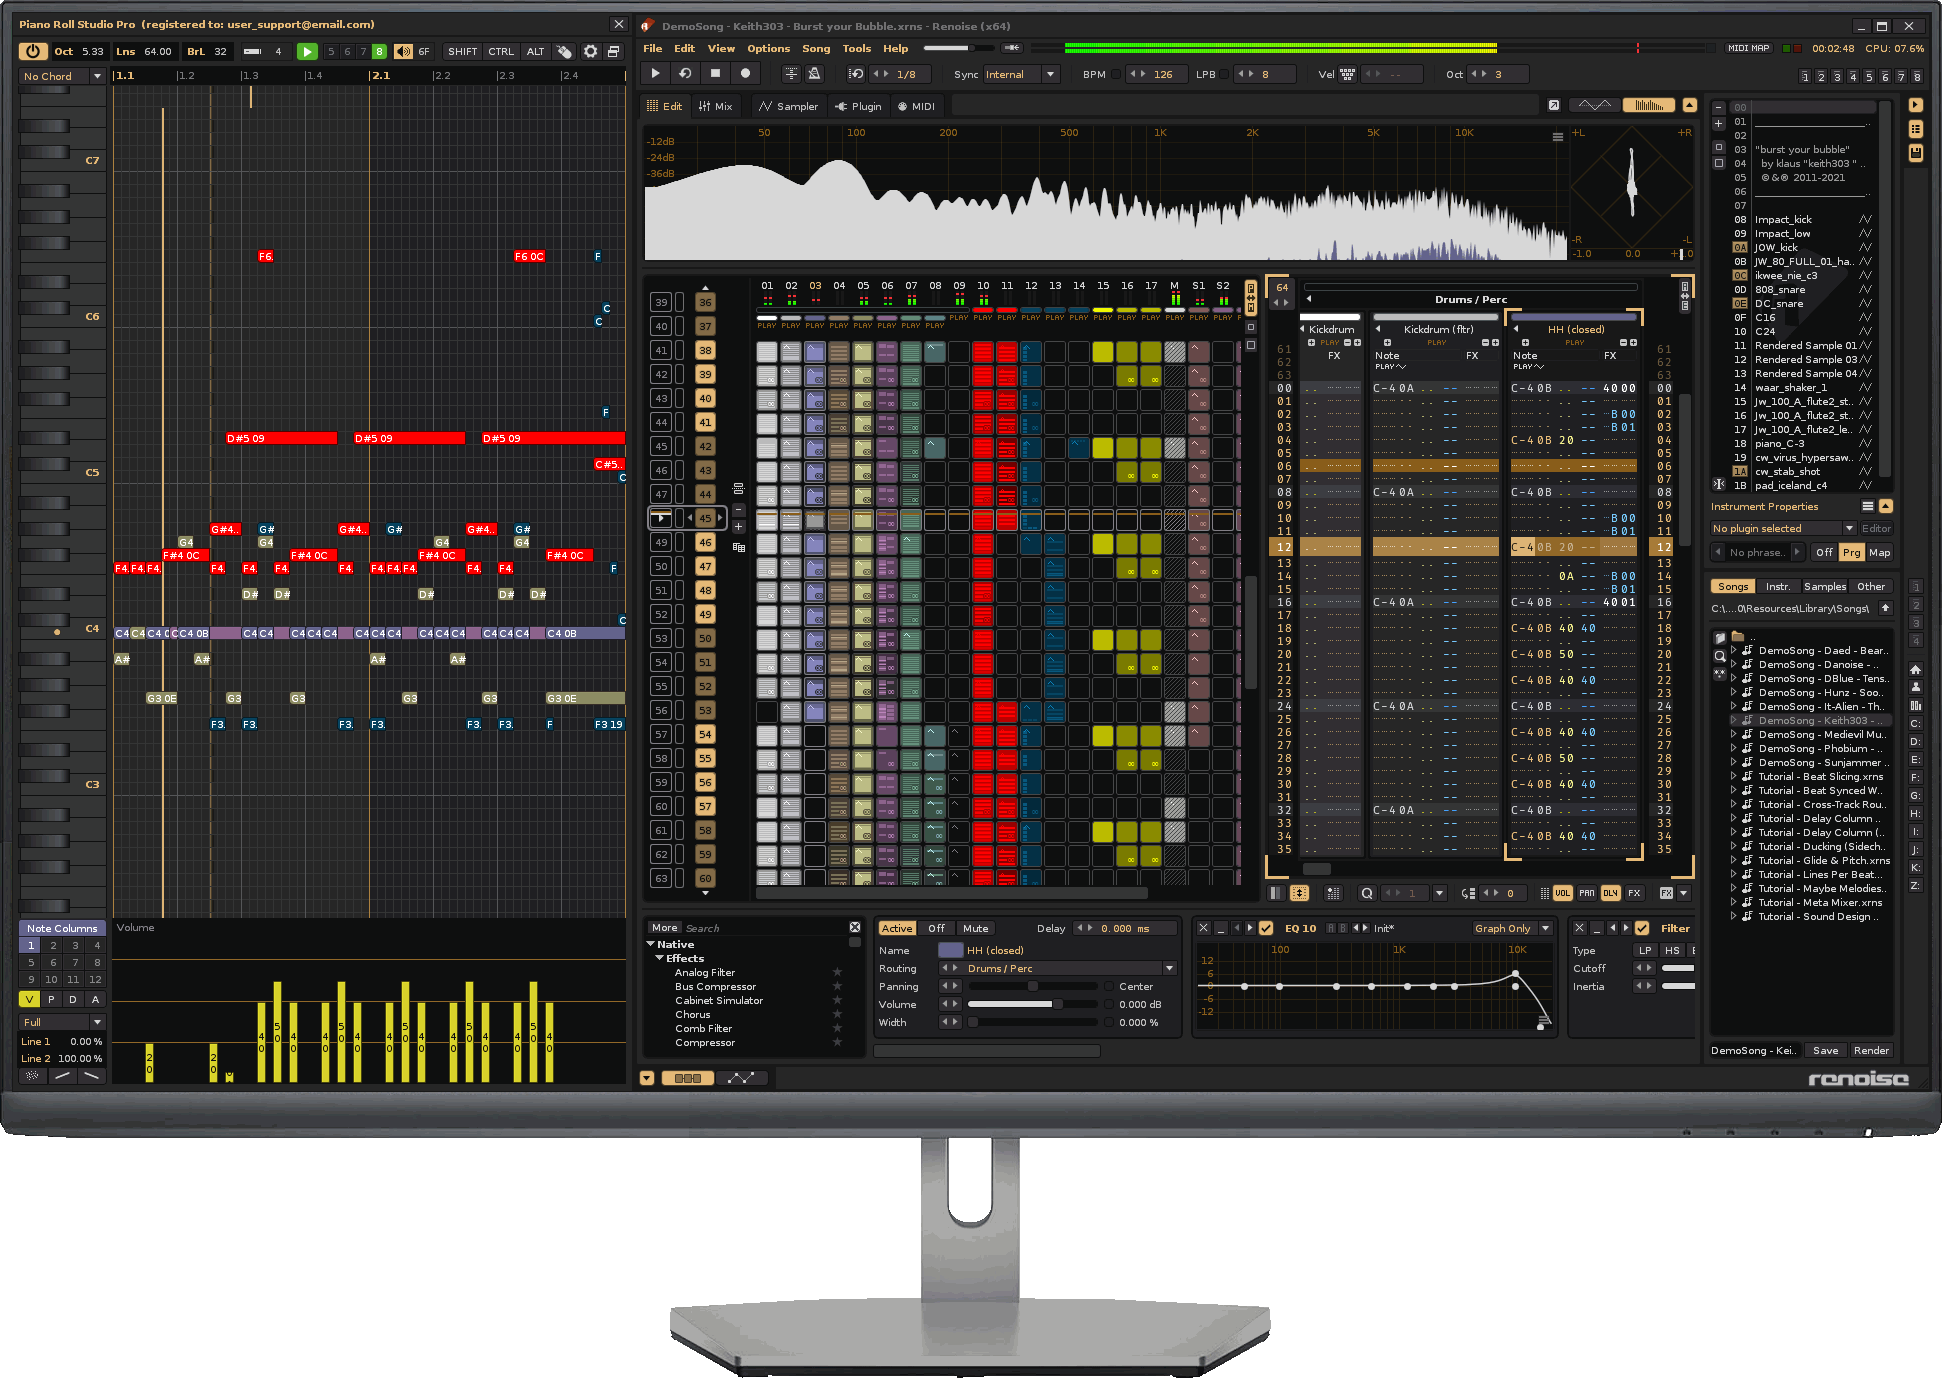Open the Sync Internal dropdown
1942x1379 pixels.
(1021, 74)
